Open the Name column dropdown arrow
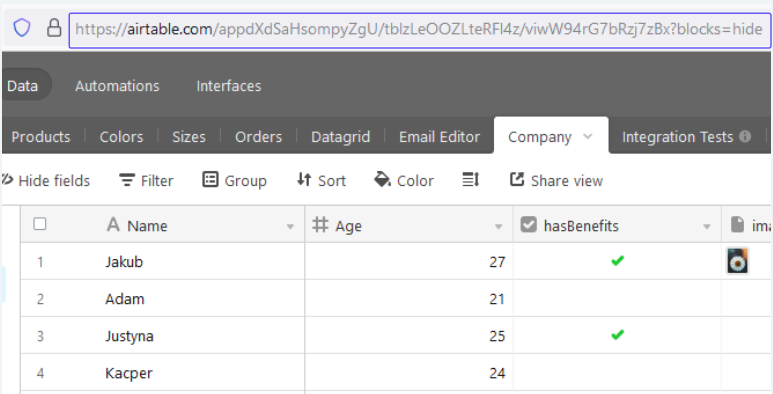Screen dimensions: 773x394 [290, 227]
